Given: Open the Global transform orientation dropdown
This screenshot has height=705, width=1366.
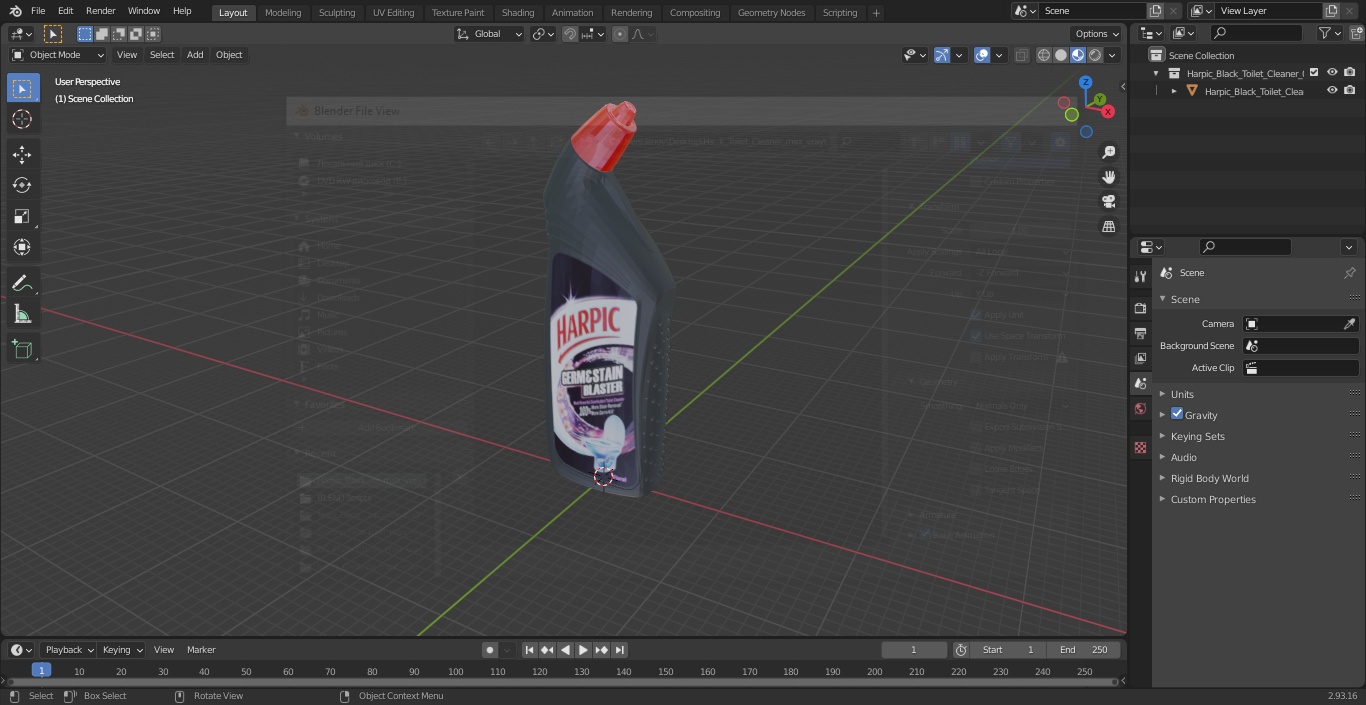Looking at the screenshot, I should (x=490, y=34).
